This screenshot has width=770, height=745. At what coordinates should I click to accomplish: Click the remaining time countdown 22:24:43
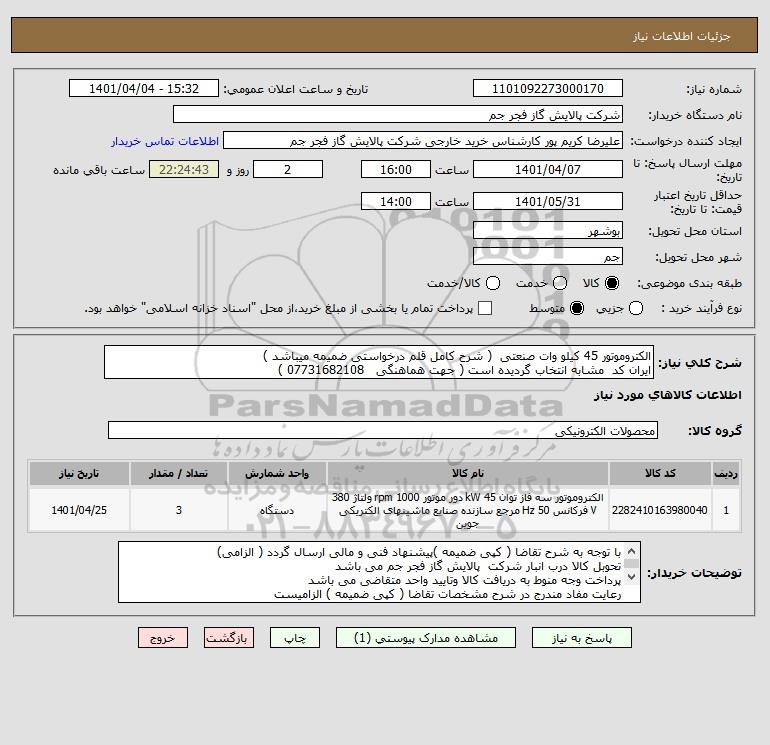pyautogui.click(x=184, y=169)
